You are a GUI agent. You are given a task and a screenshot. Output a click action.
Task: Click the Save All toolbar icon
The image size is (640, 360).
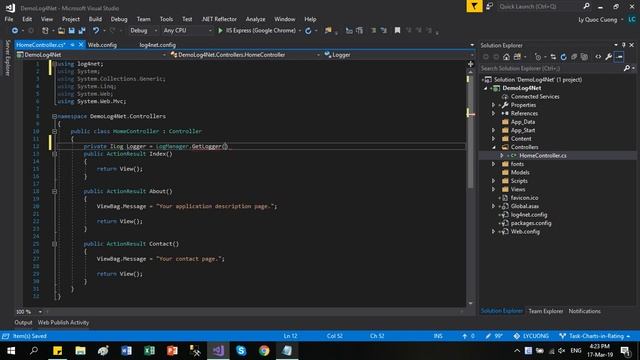click(x=82, y=31)
